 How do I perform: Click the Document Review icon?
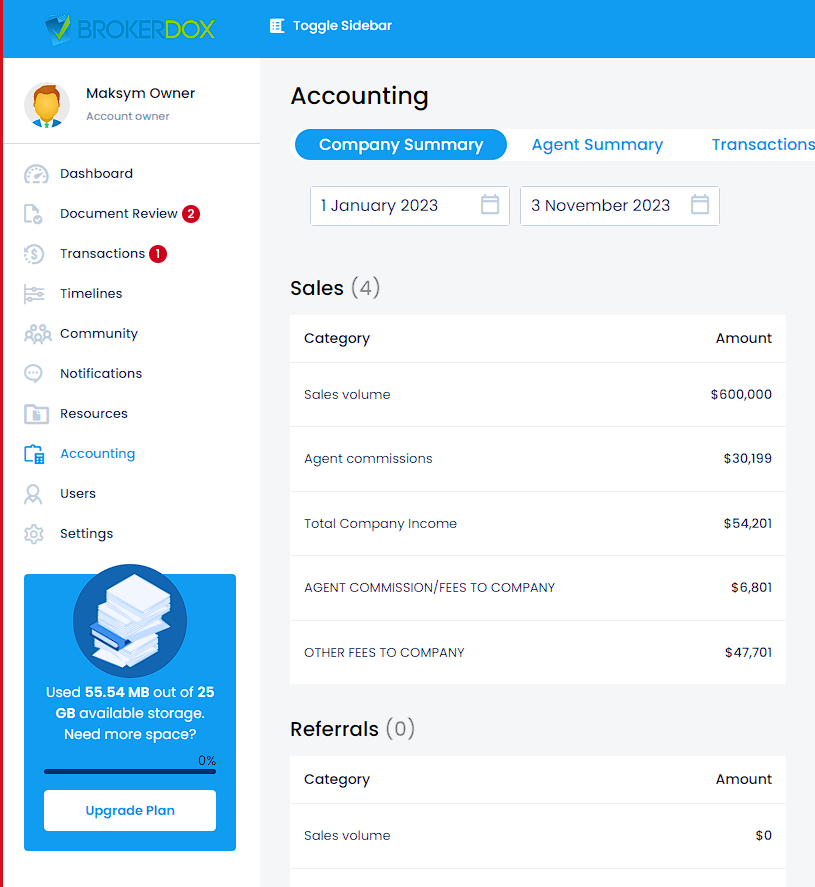[x=34, y=214]
